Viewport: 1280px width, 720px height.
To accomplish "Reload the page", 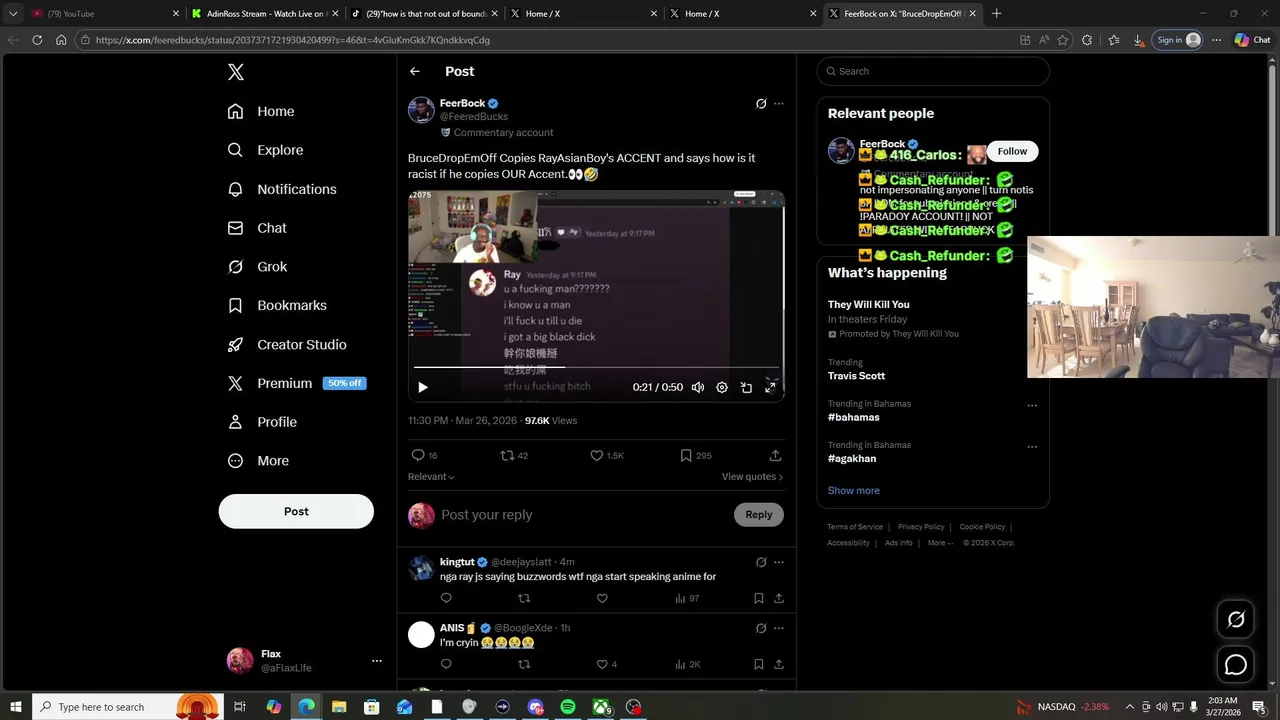I will [37, 40].
